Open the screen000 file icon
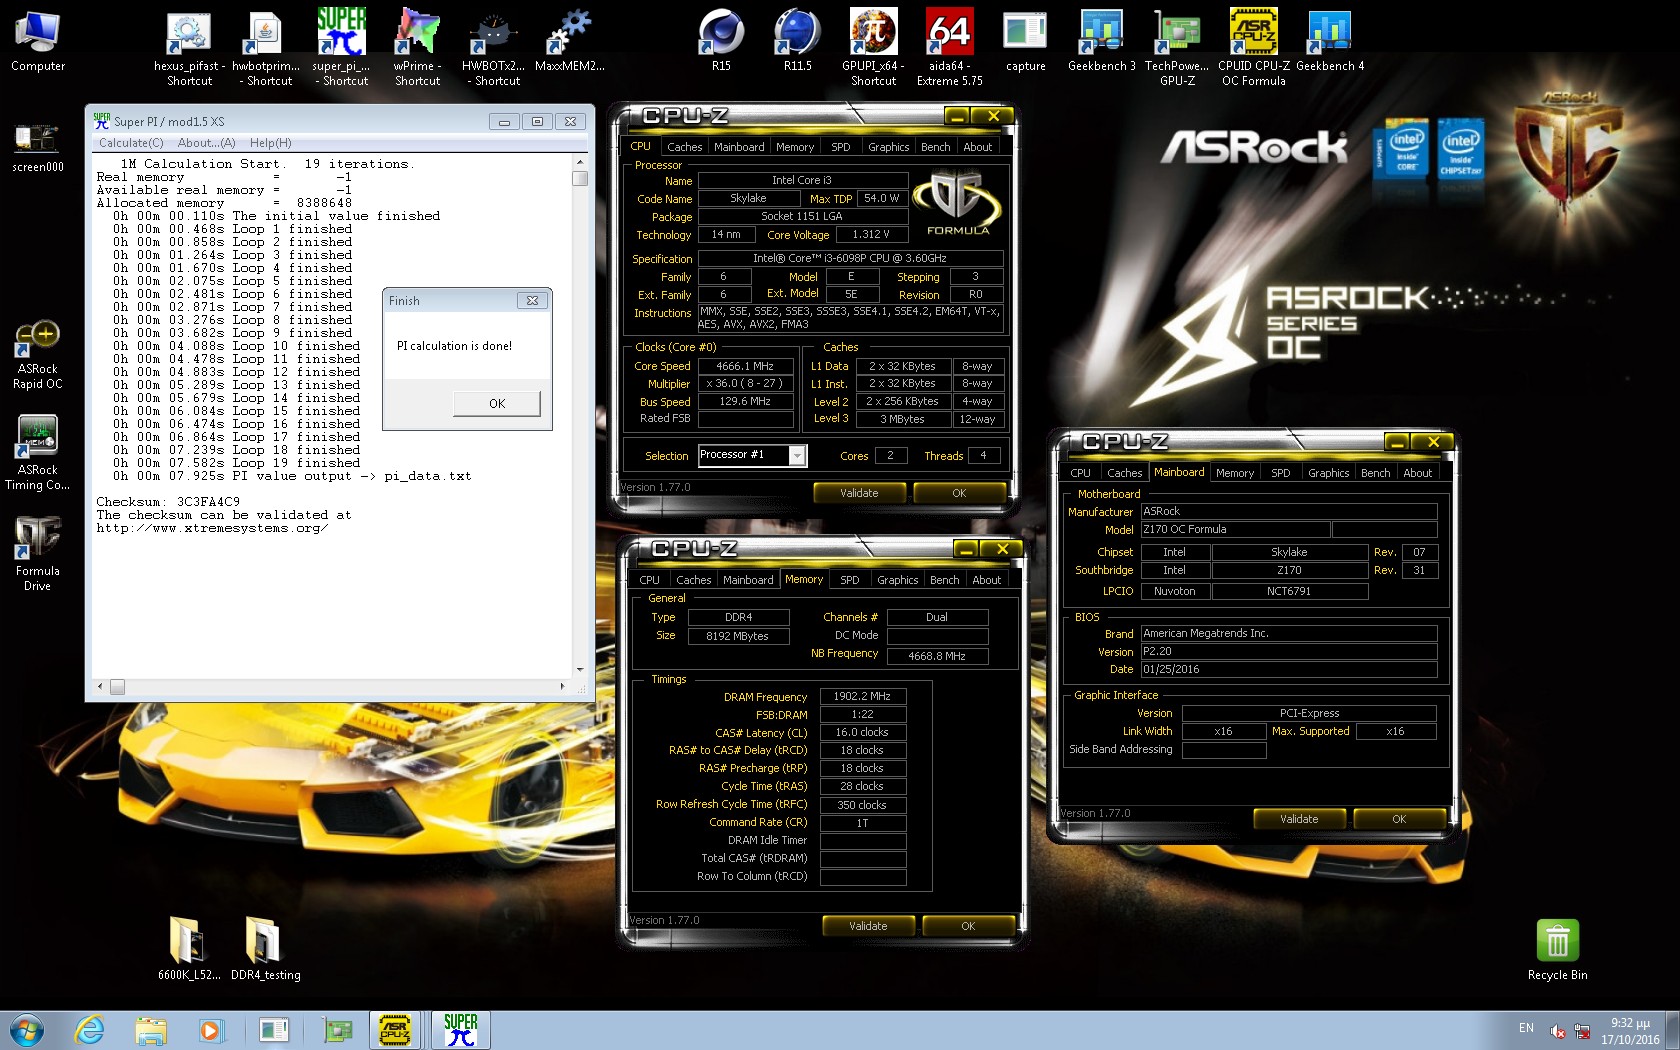1680x1050 pixels. 38,147
